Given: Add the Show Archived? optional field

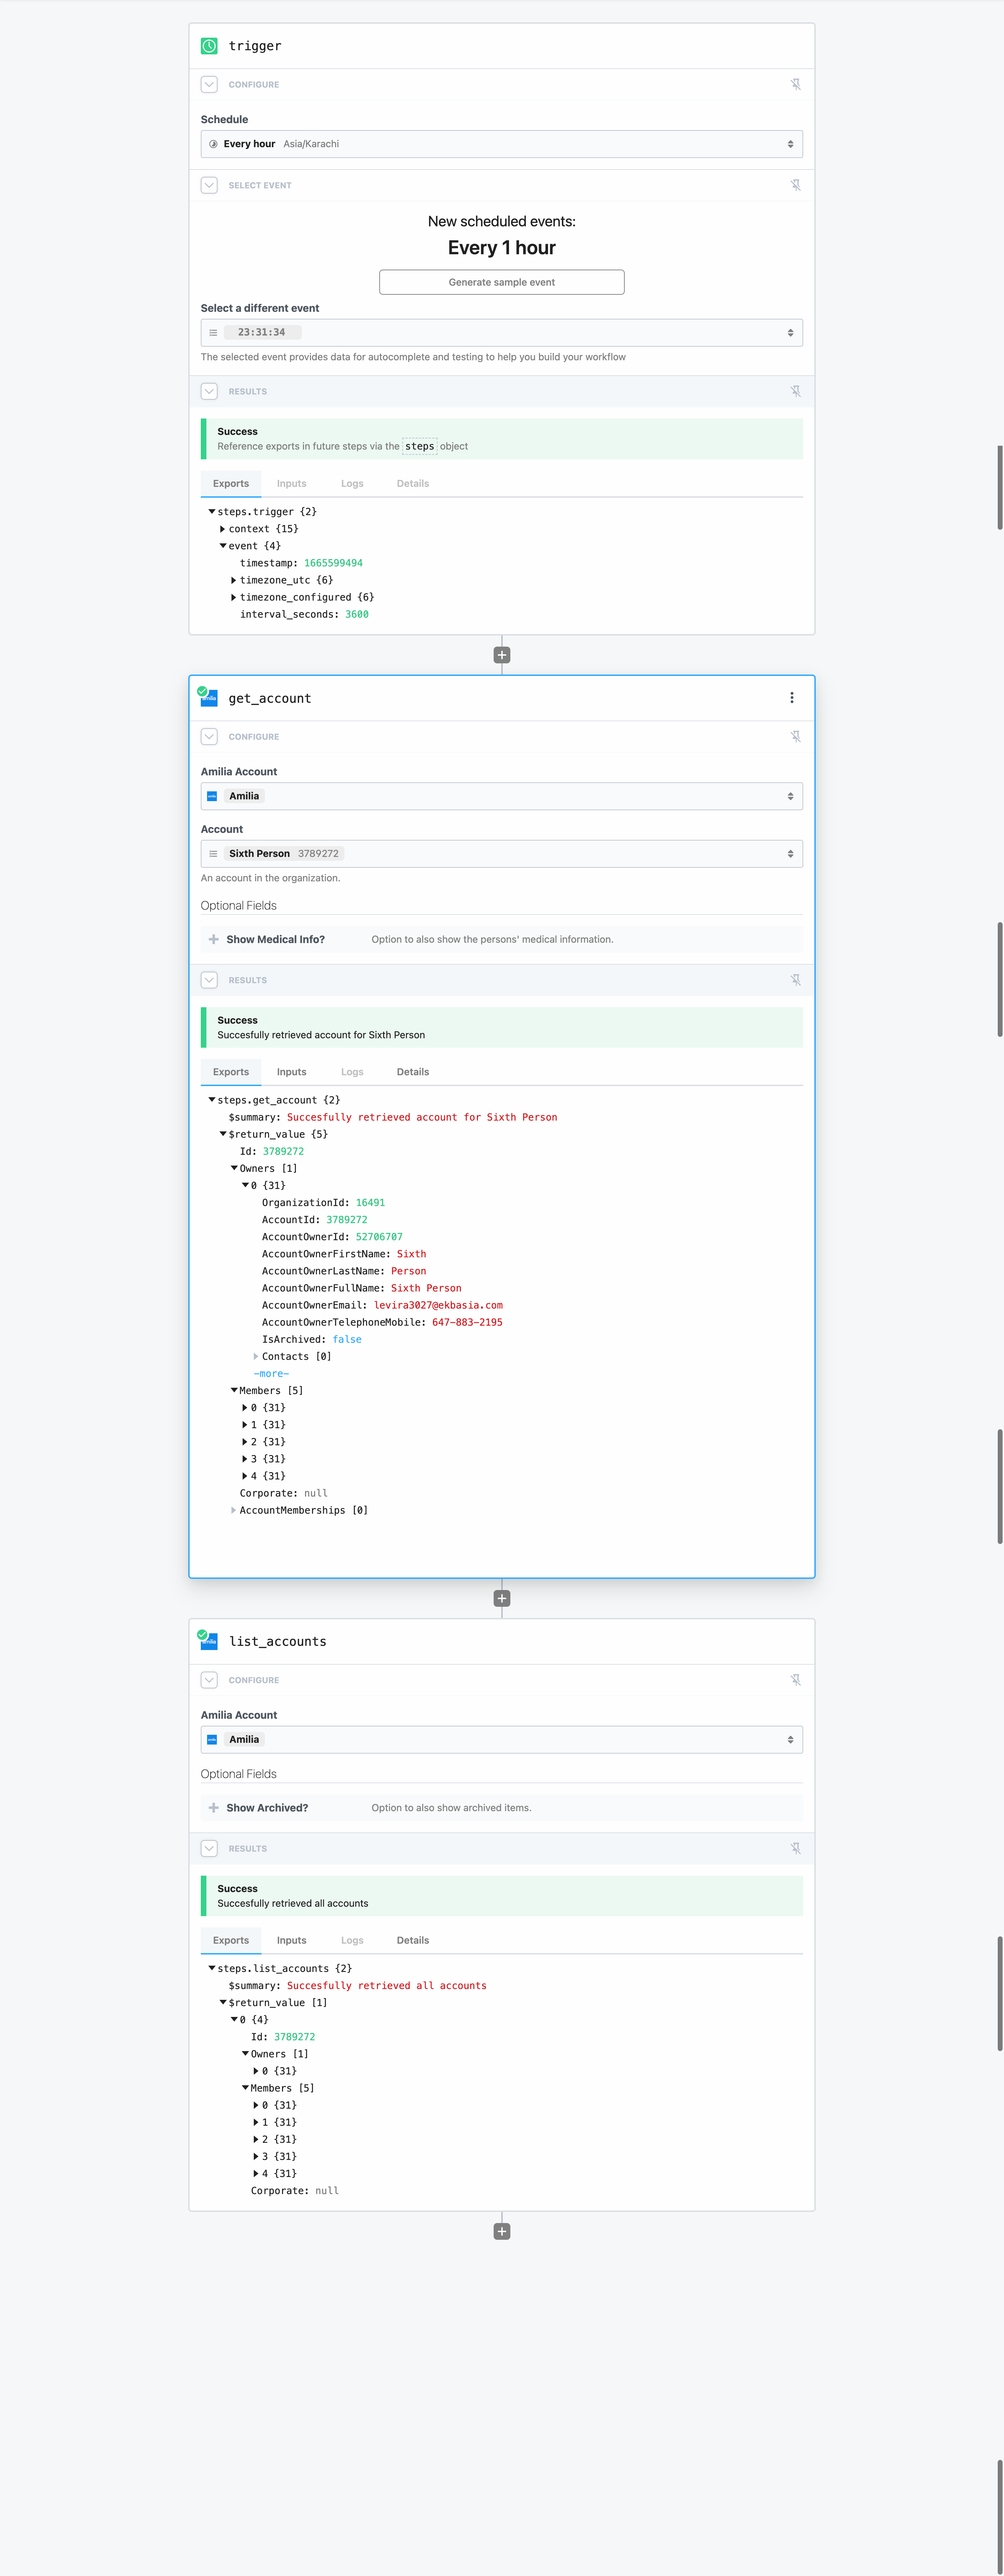Looking at the screenshot, I should [x=213, y=1808].
